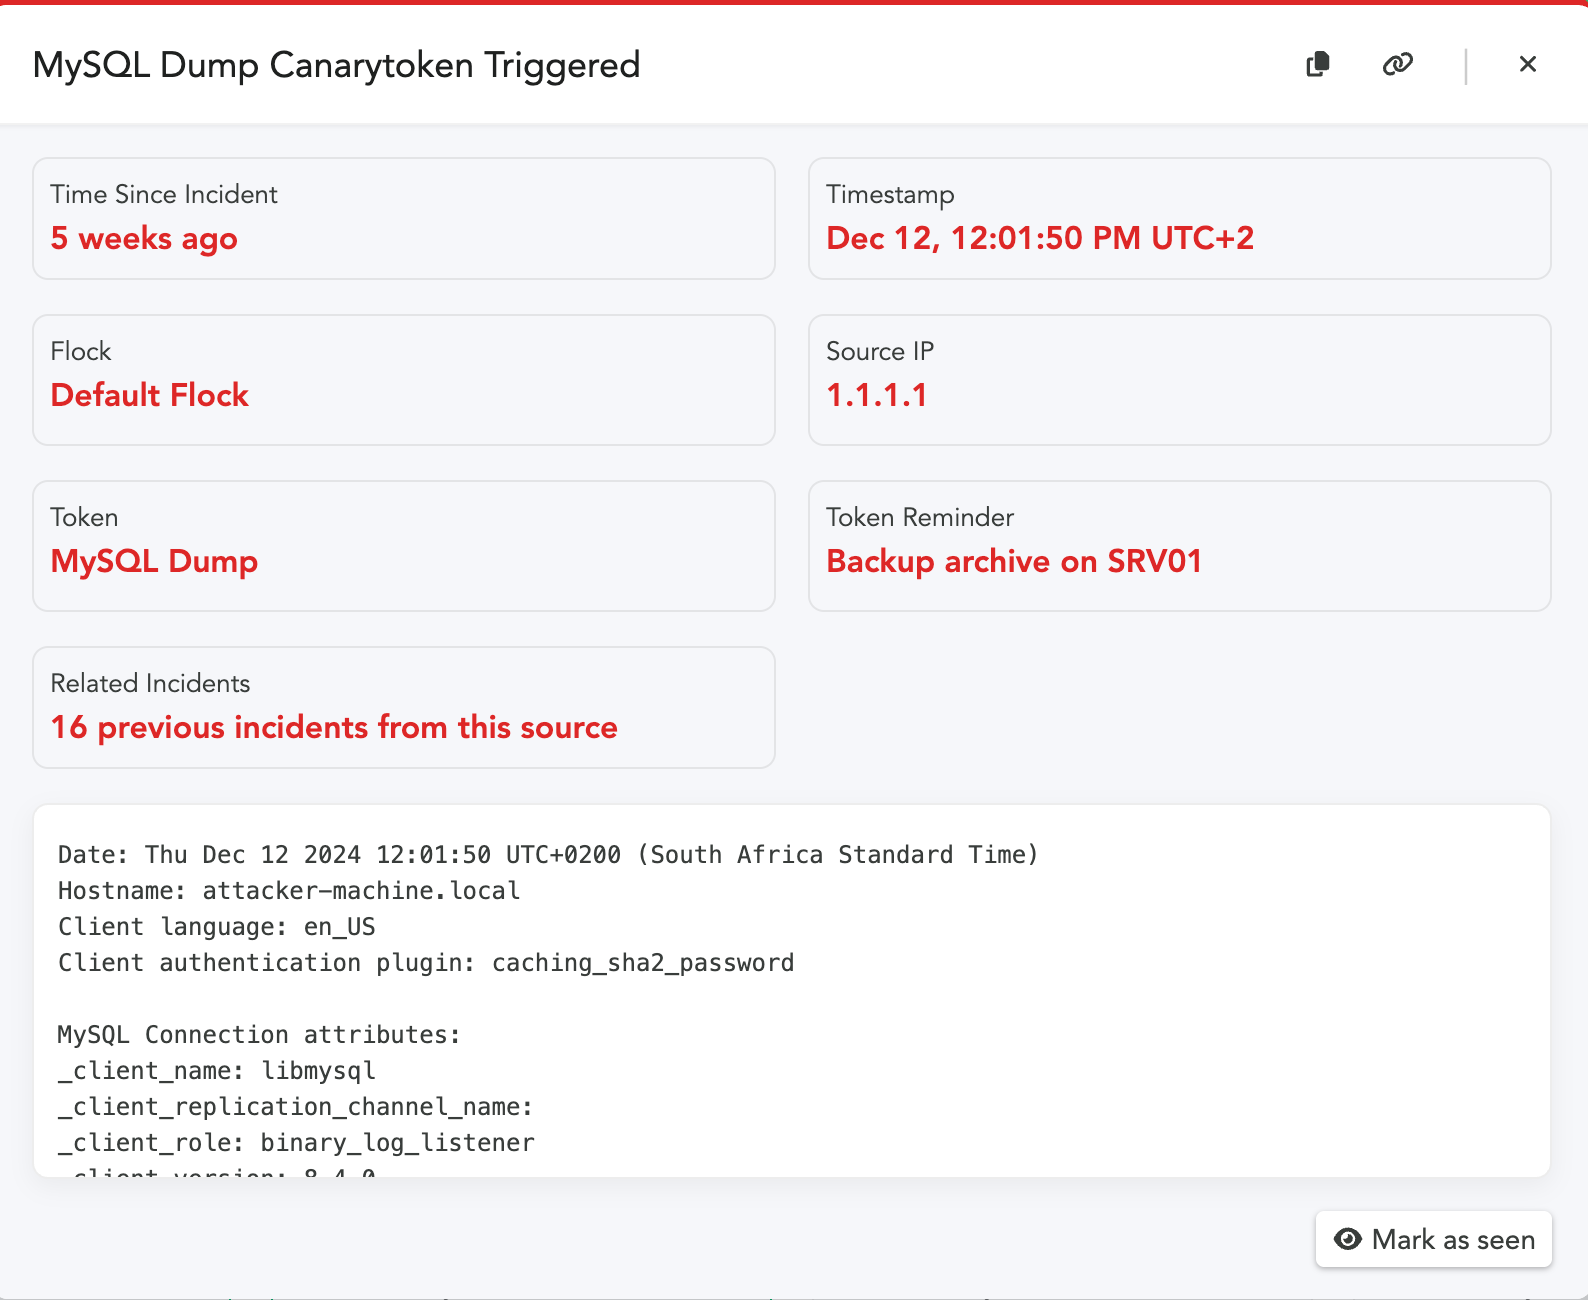Click the _client_name: libmysql line

coord(217,1071)
